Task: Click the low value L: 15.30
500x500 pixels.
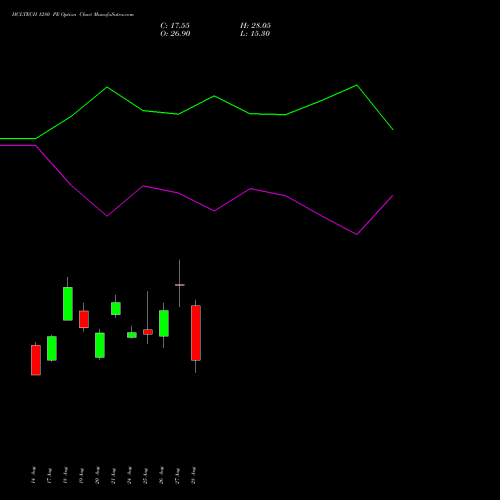Action: (255, 34)
